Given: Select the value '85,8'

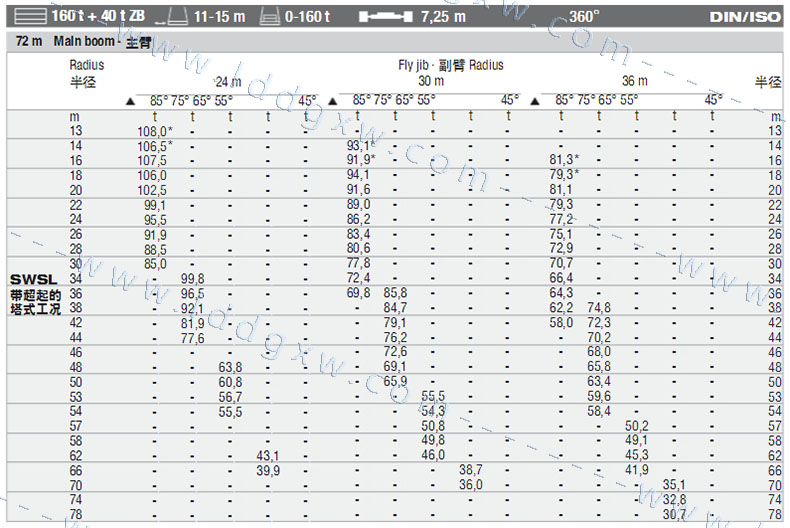Looking at the screenshot, I should coord(396,293).
